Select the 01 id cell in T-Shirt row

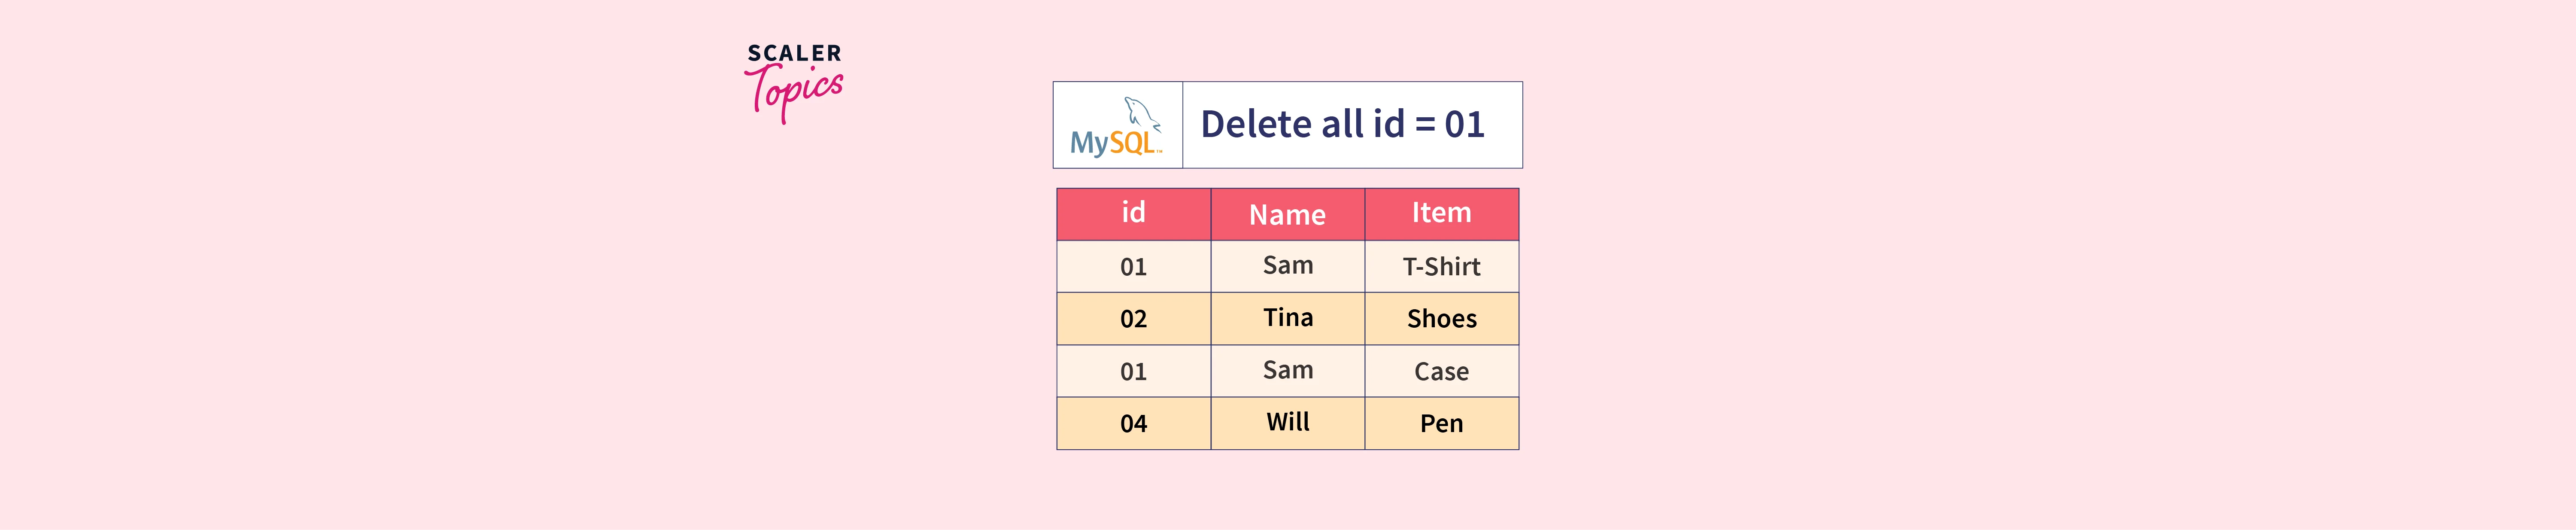click(1133, 267)
